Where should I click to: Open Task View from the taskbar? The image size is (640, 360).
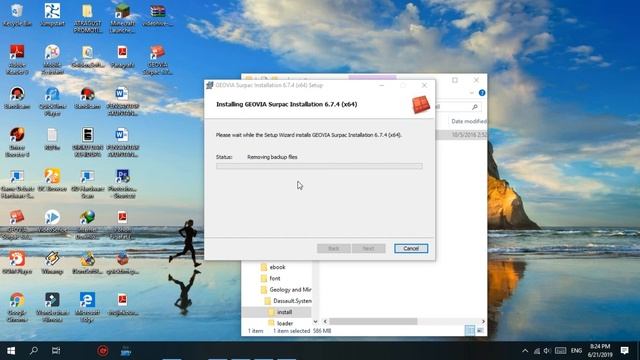56,351
